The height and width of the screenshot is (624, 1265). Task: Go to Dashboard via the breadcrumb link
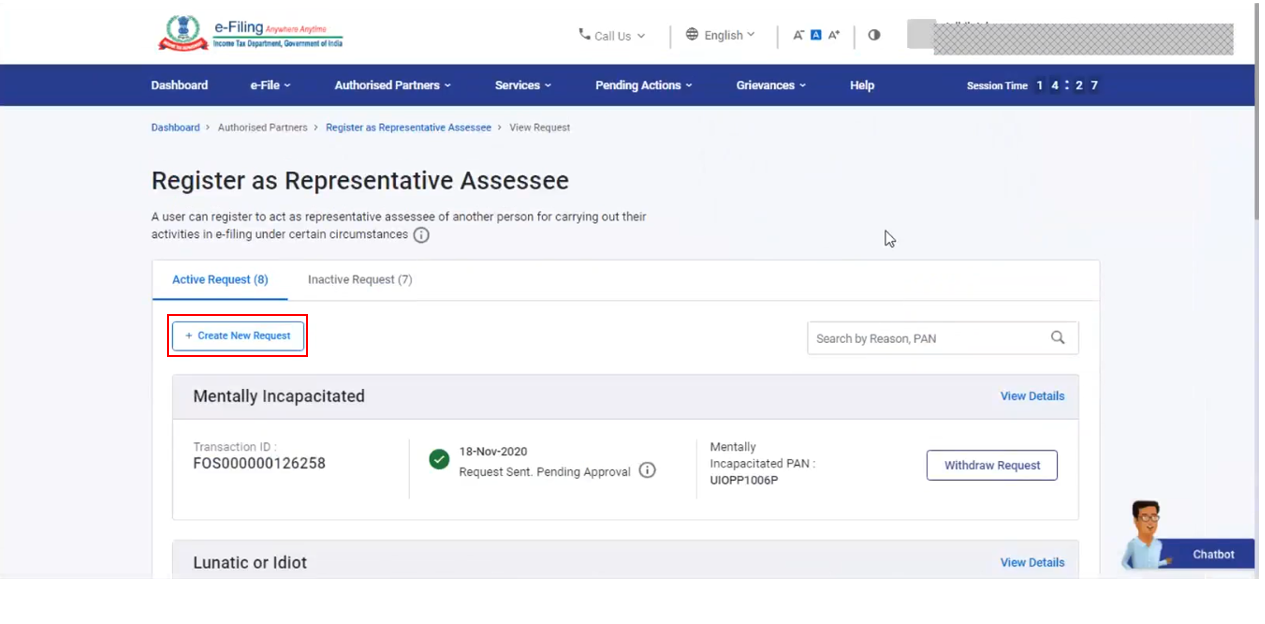175,128
